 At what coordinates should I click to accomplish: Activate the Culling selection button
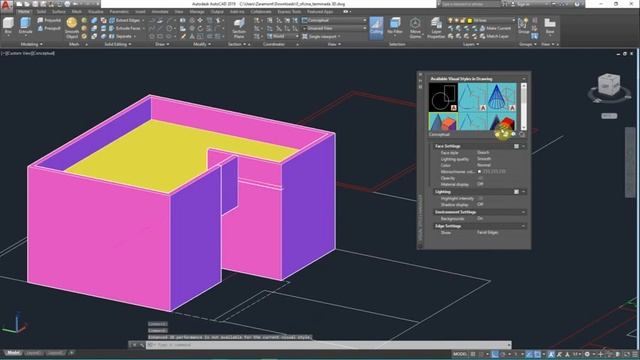[376, 27]
